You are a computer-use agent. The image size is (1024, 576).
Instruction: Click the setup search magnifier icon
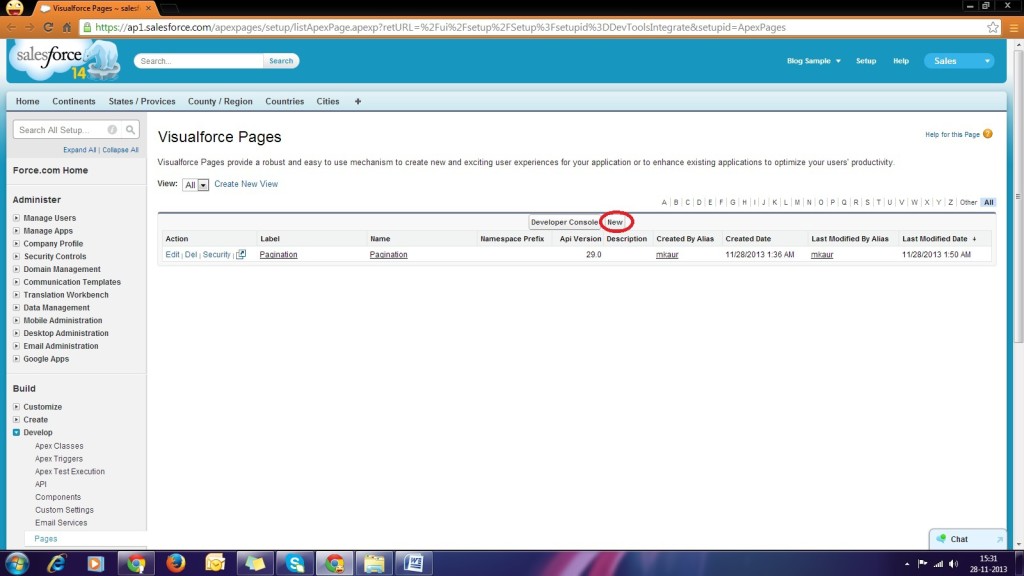click(131, 129)
